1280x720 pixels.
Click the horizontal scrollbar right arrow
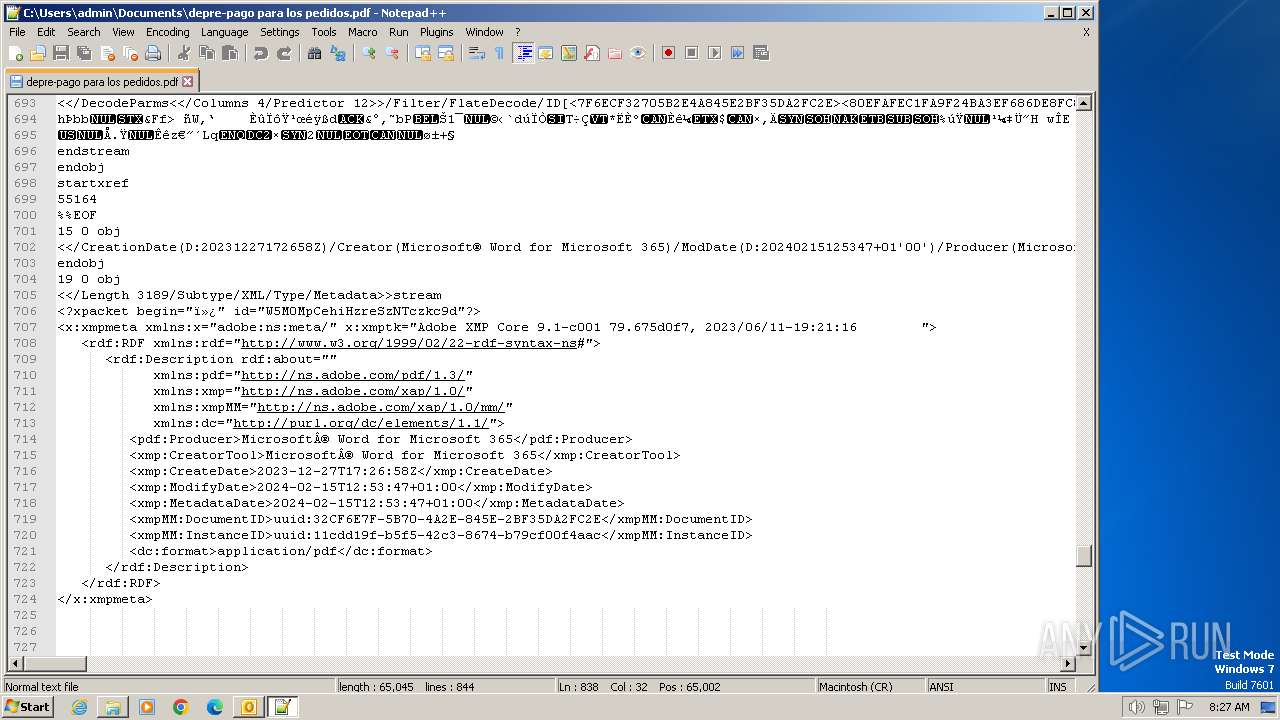tap(1068, 663)
